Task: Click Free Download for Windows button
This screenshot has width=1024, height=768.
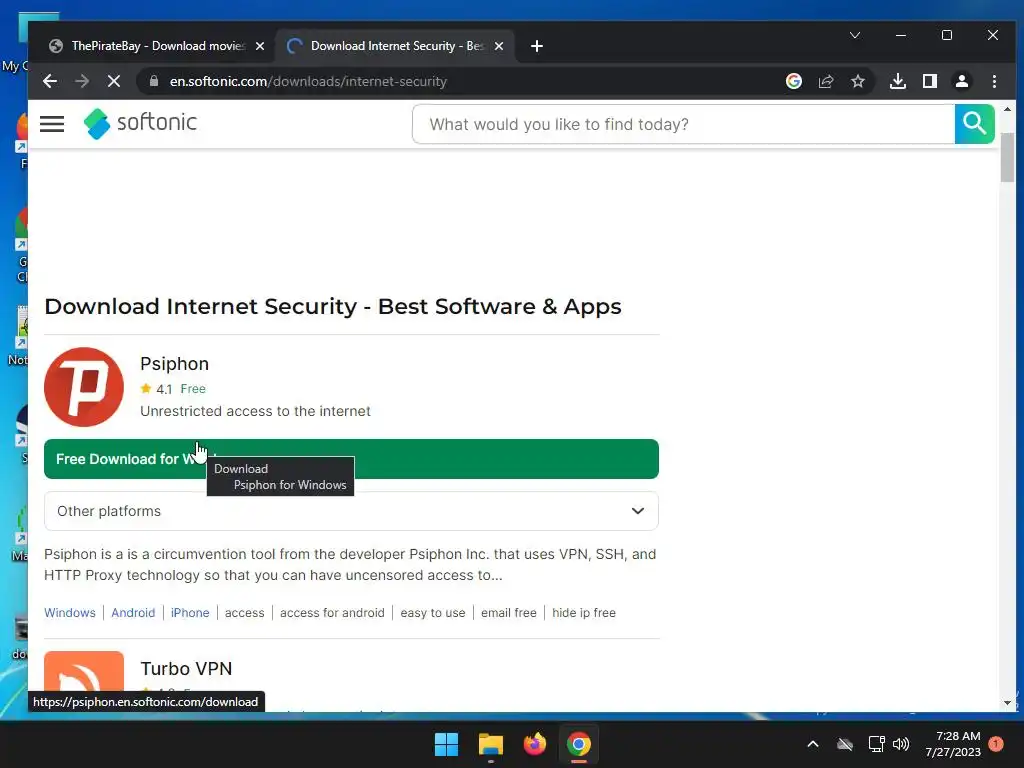Action: point(351,459)
